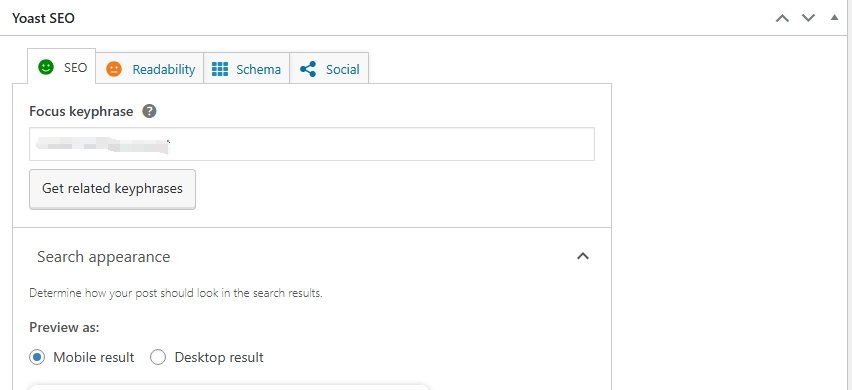Click the Schema grid icon
Screen dimensions: 852x390
(x=220, y=69)
